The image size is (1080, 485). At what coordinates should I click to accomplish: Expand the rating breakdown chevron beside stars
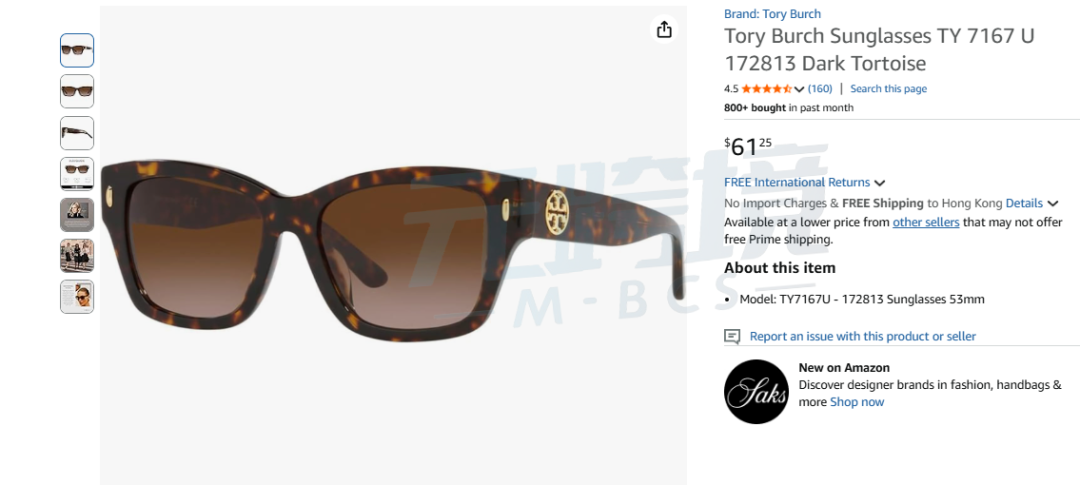(799, 89)
